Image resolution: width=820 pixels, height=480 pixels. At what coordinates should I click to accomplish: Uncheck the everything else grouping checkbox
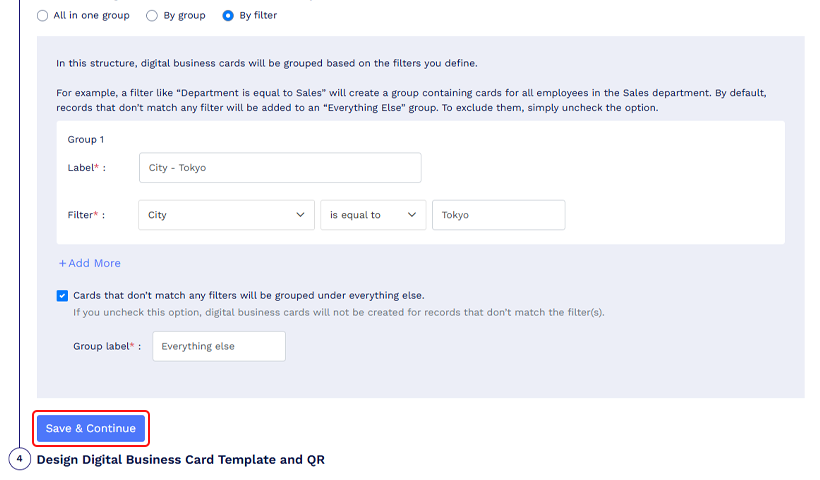pyautogui.click(x=62, y=296)
